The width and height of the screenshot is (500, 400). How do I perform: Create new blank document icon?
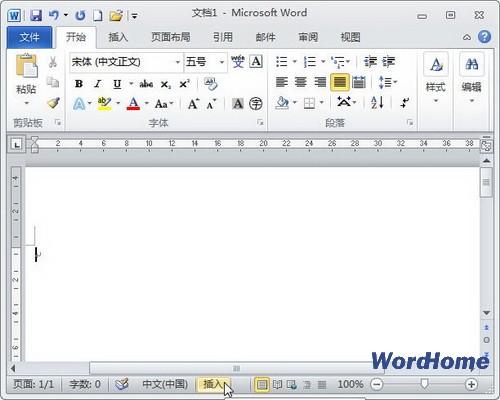(x=97, y=16)
